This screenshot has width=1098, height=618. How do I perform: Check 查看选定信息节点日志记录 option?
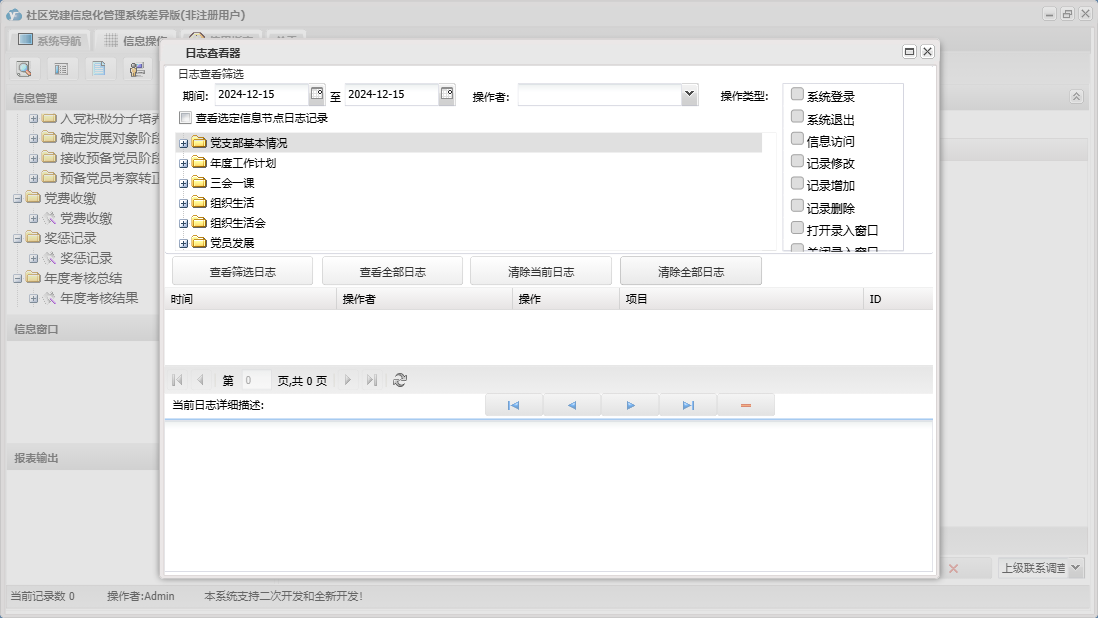[x=185, y=118]
